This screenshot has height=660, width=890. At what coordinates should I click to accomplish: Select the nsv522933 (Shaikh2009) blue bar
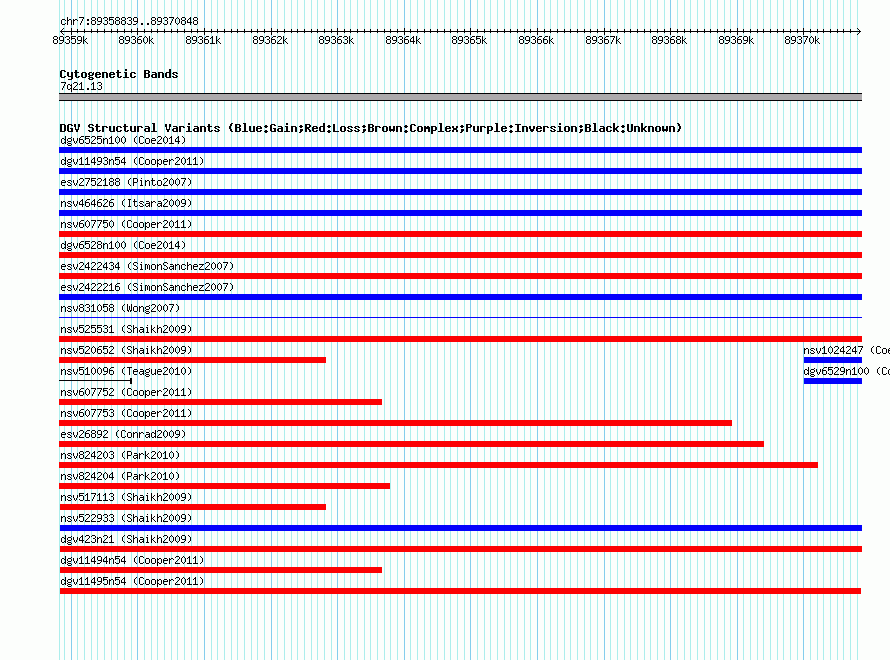(460, 528)
